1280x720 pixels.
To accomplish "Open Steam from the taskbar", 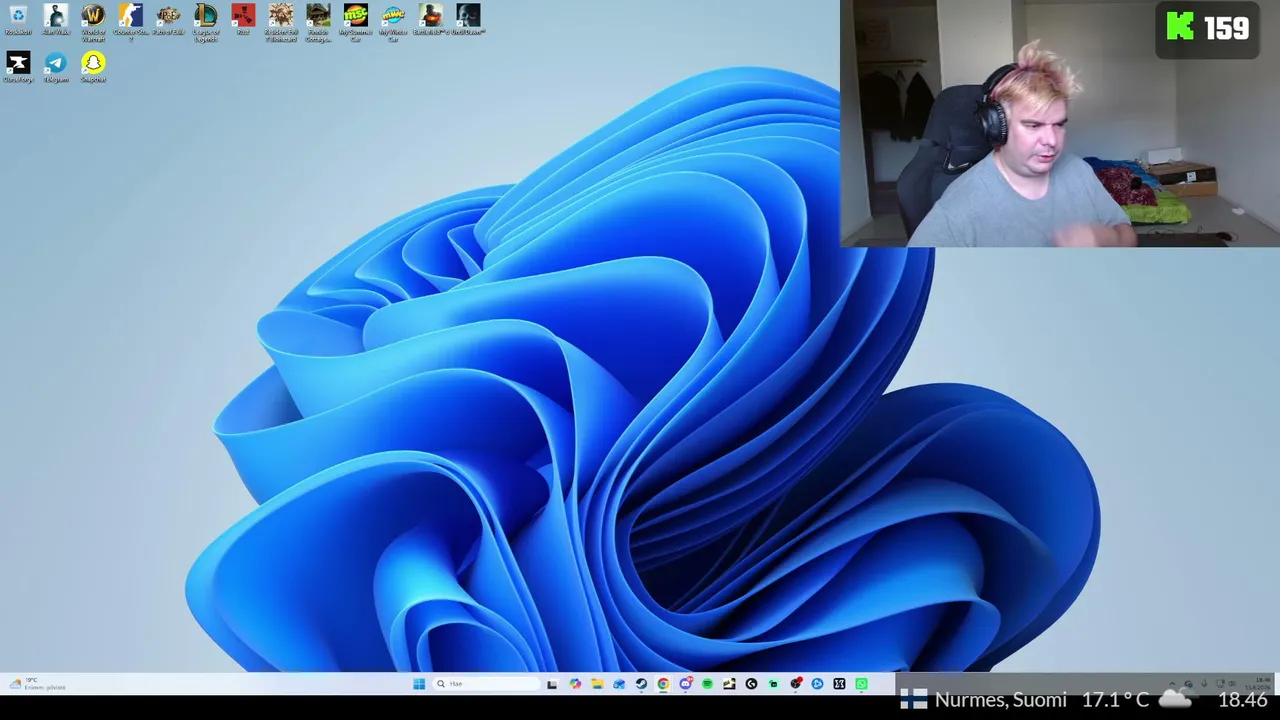I will click(641, 684).
